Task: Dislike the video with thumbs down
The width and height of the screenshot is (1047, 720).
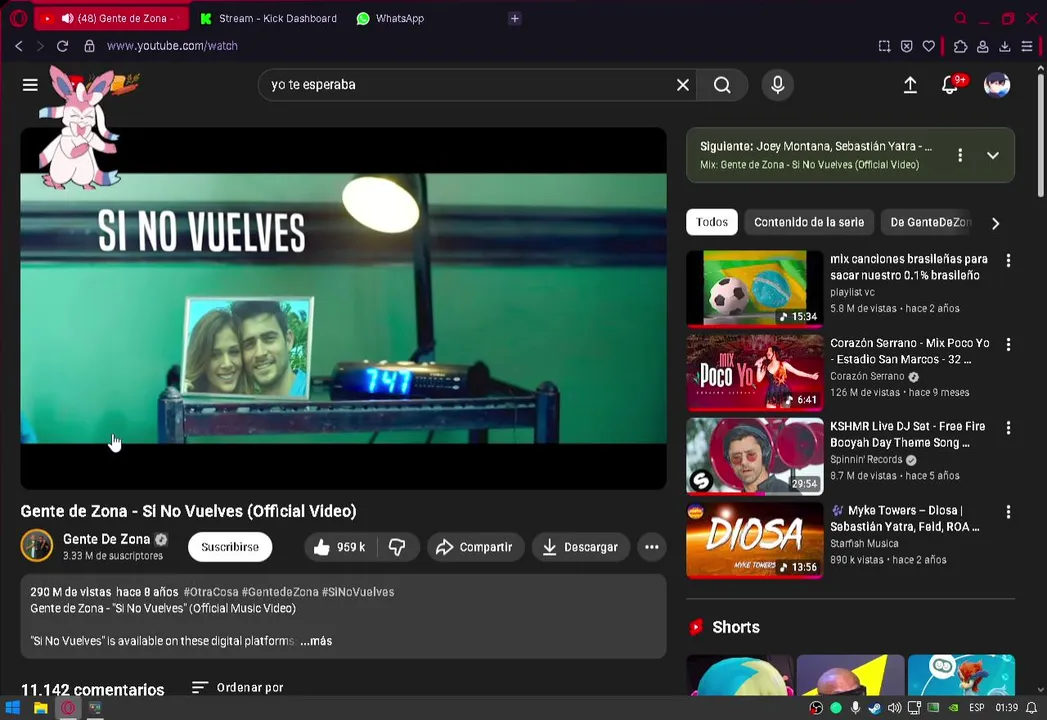Action: [397, 547]
